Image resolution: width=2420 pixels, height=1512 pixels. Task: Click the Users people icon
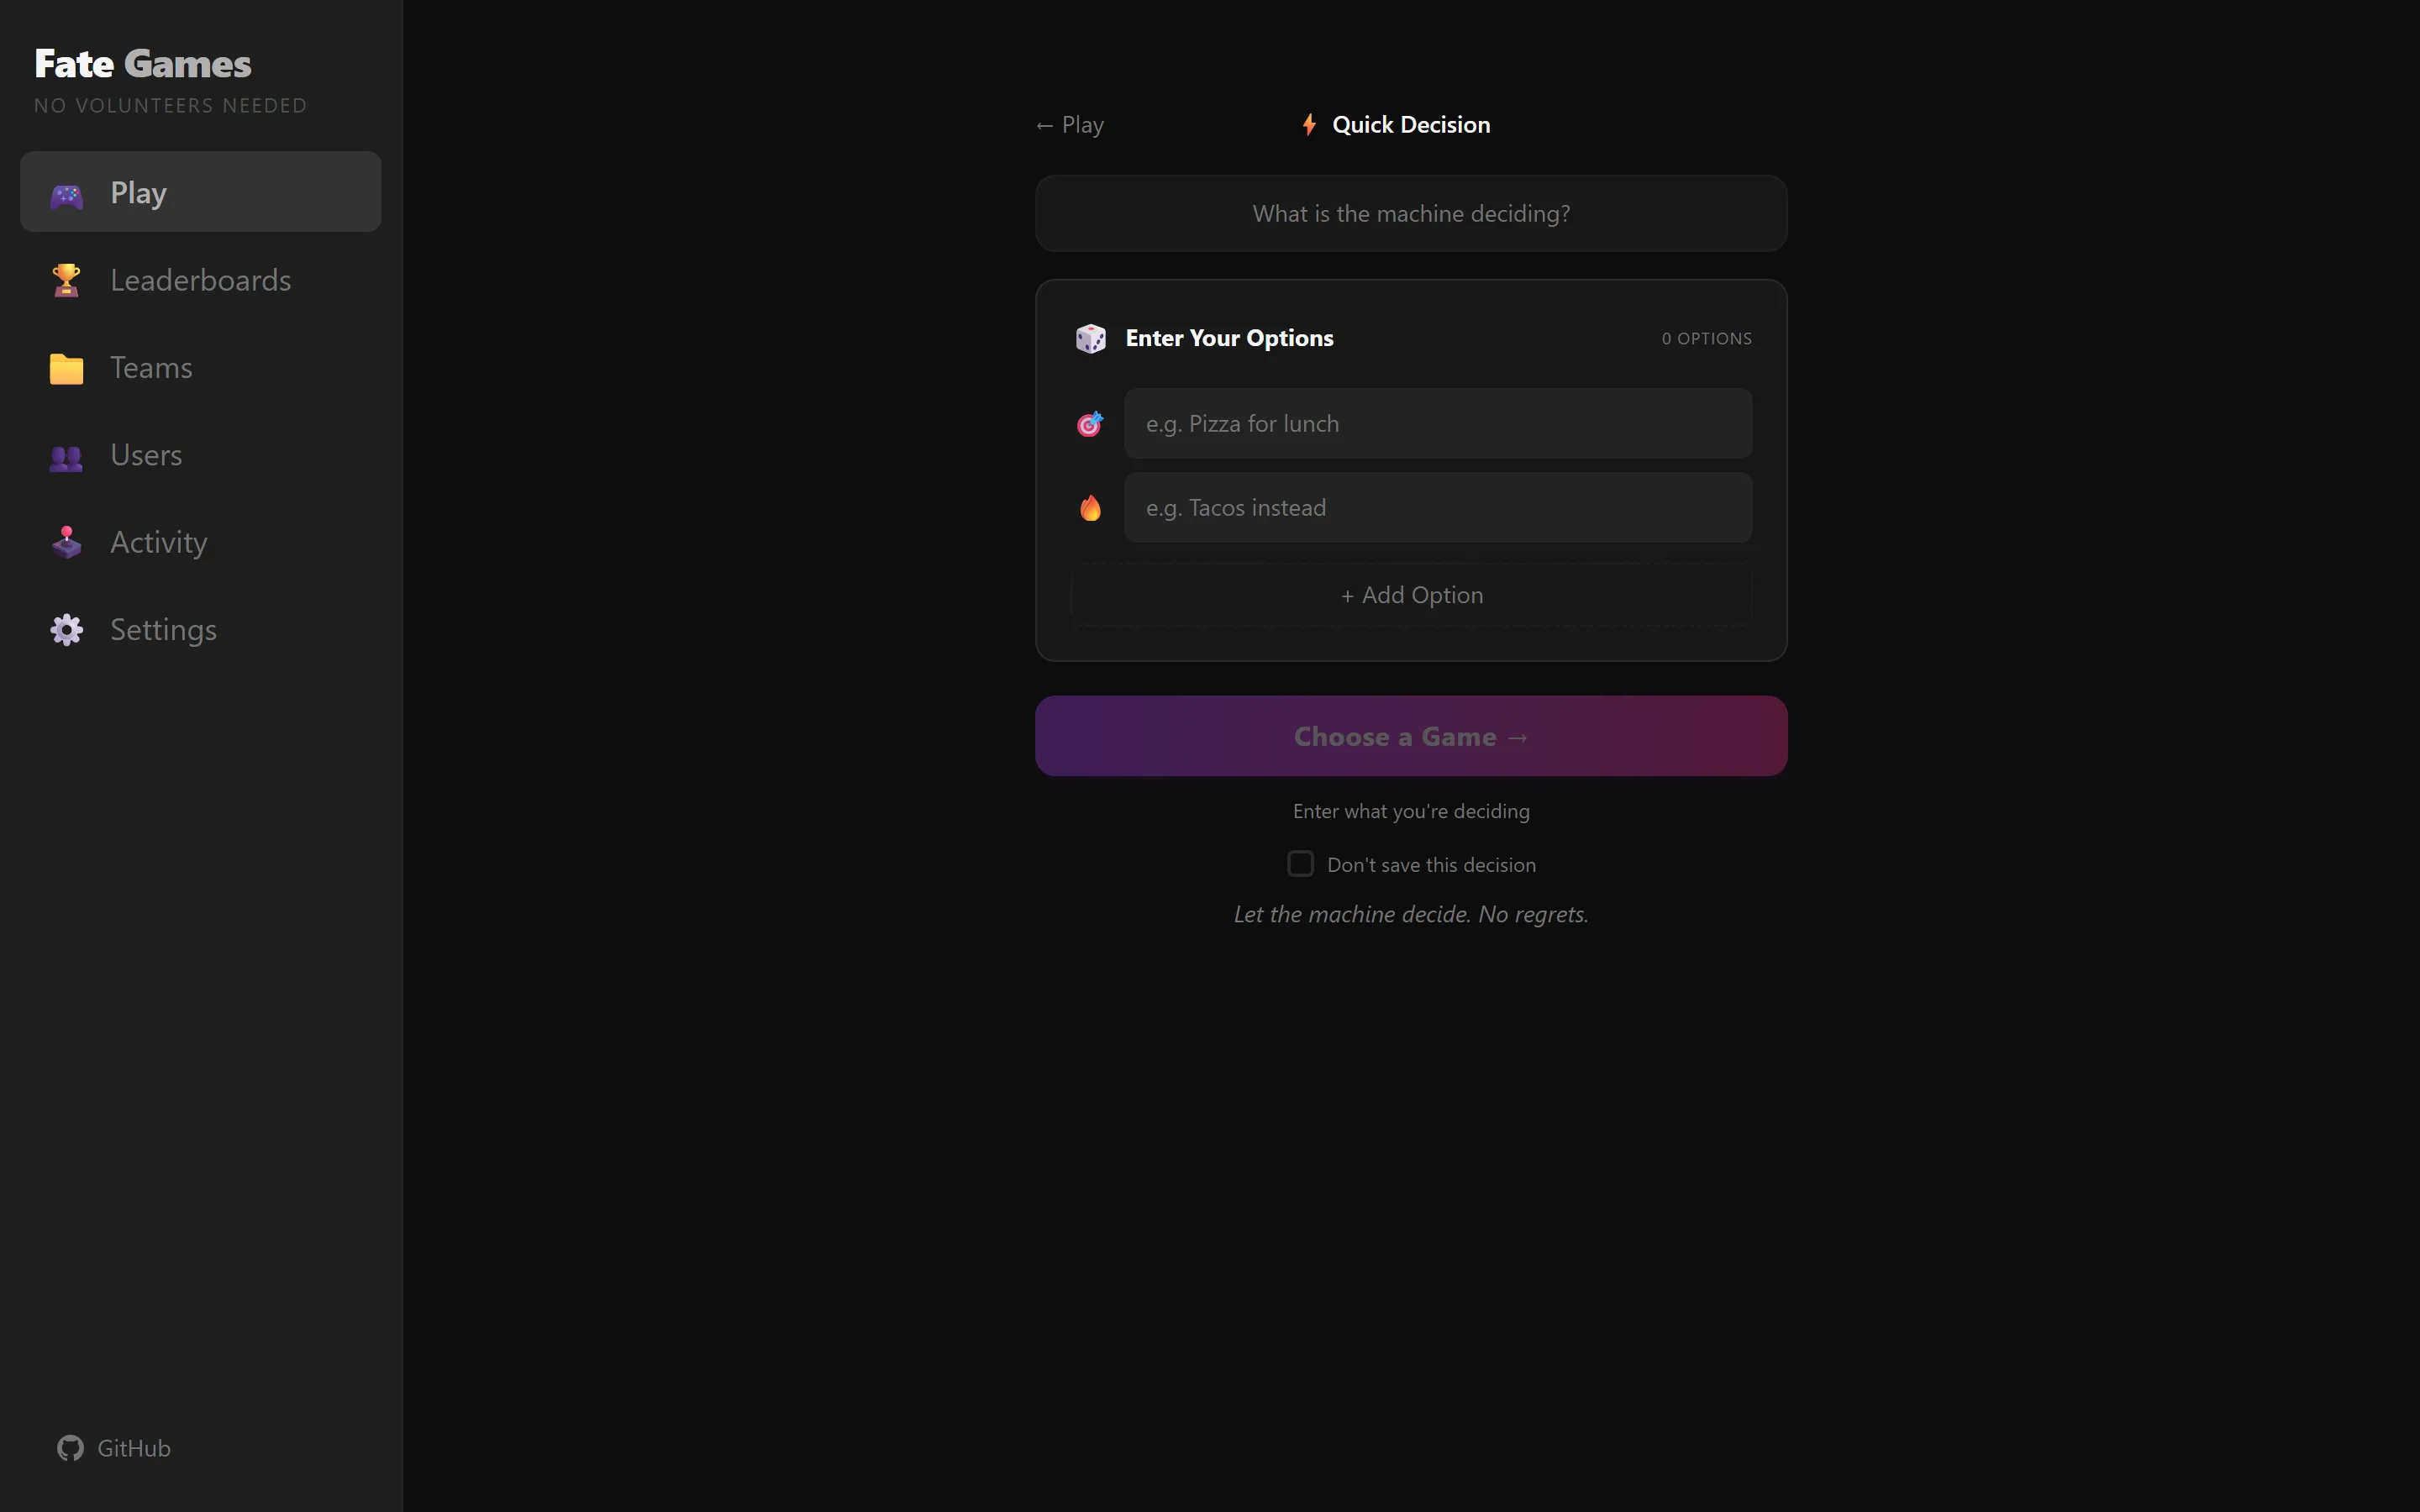(x=66, y=457)
